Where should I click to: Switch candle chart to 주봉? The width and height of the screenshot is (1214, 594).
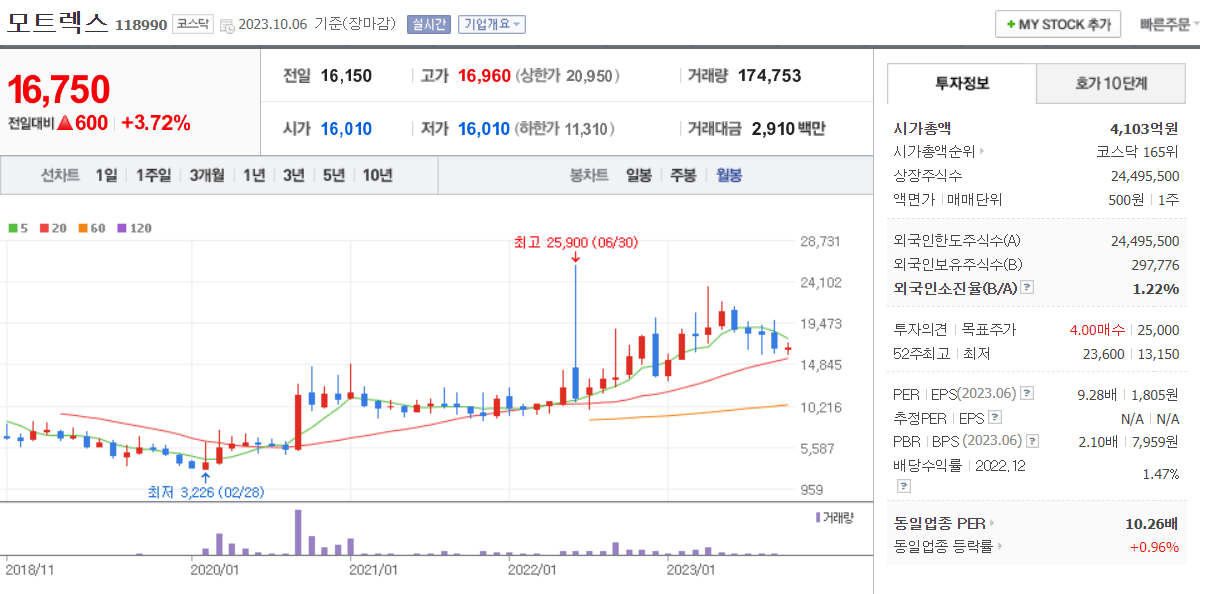coord(683,175)
